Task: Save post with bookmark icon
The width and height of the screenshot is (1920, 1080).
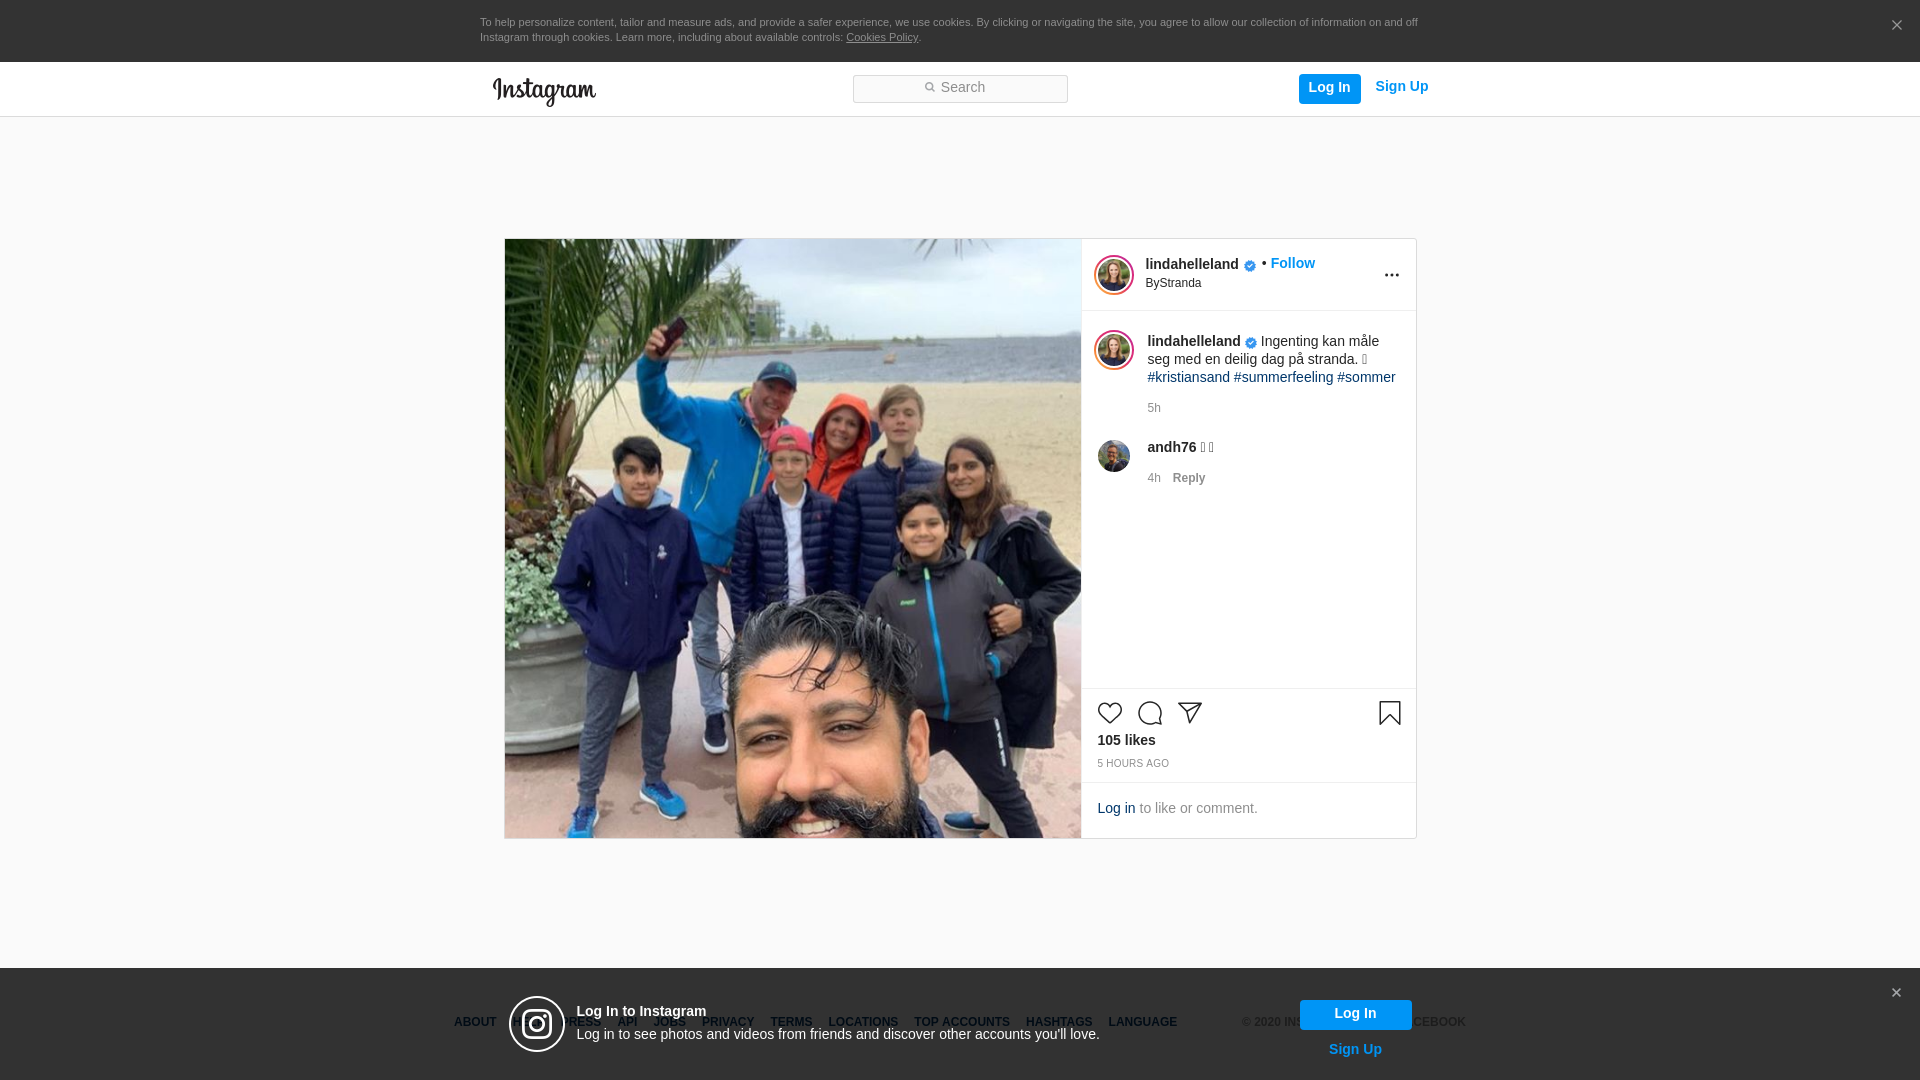Action: click(1389, 713)
